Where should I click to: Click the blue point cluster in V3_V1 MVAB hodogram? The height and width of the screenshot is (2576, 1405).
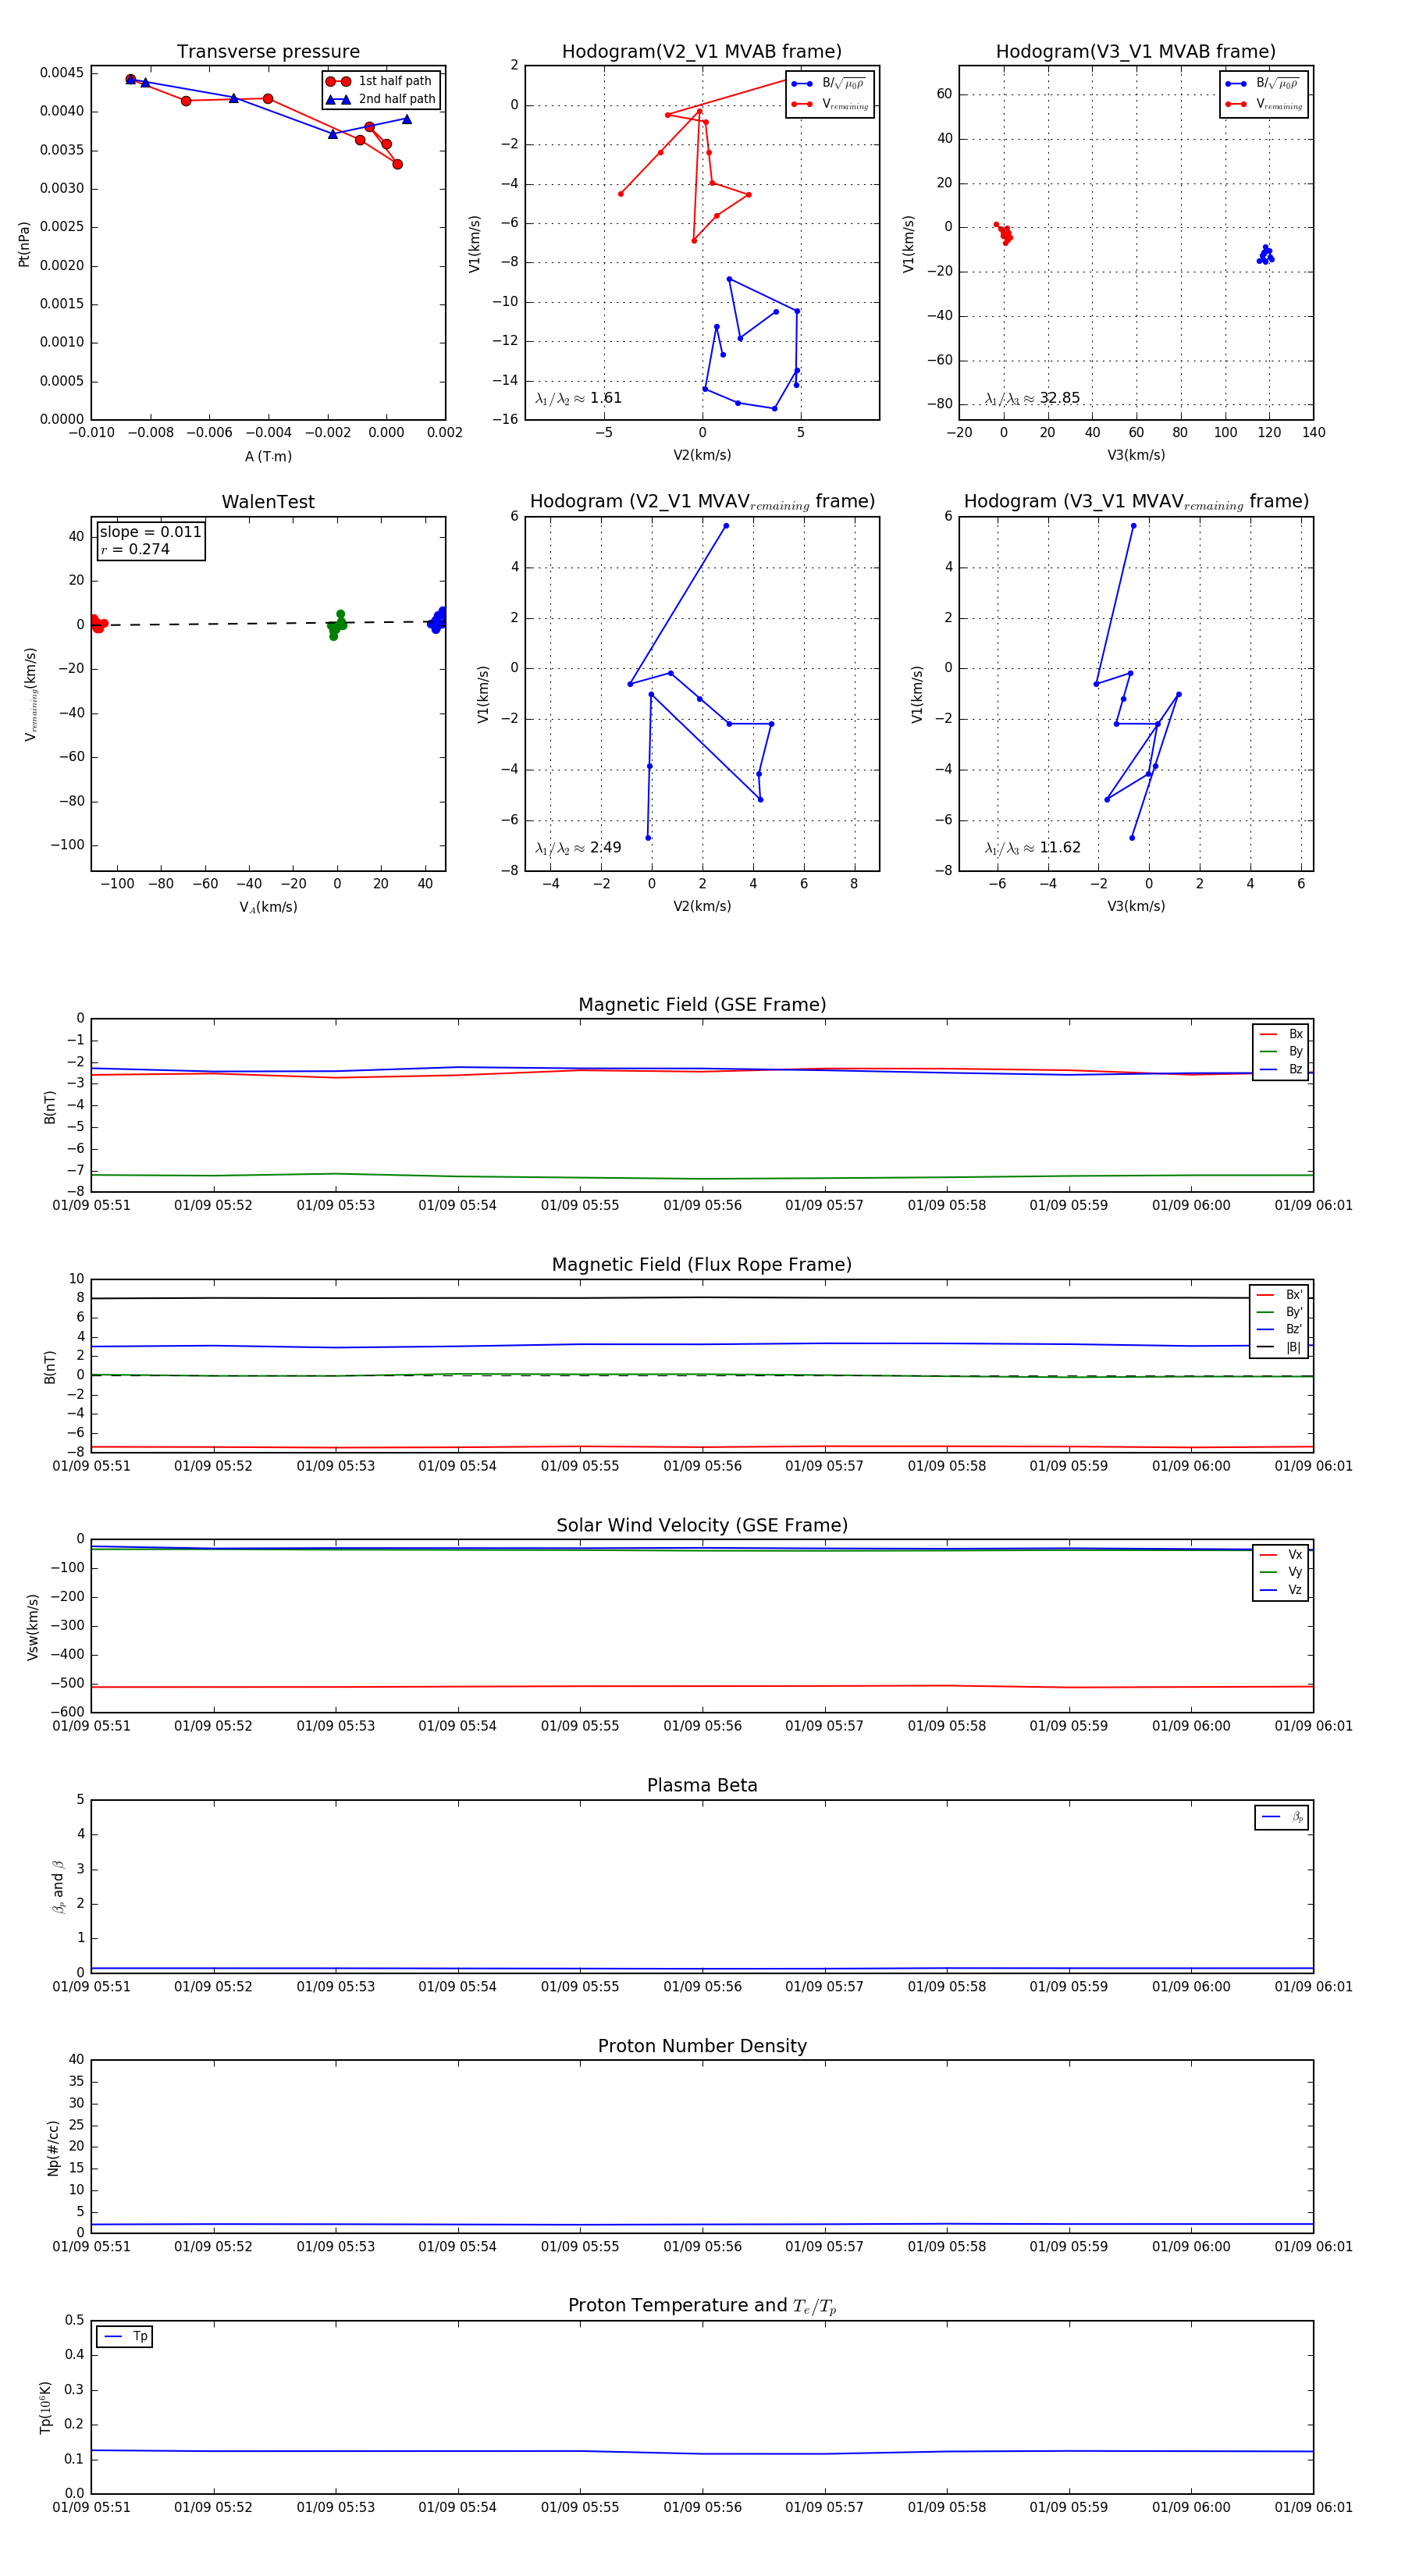1266,255
